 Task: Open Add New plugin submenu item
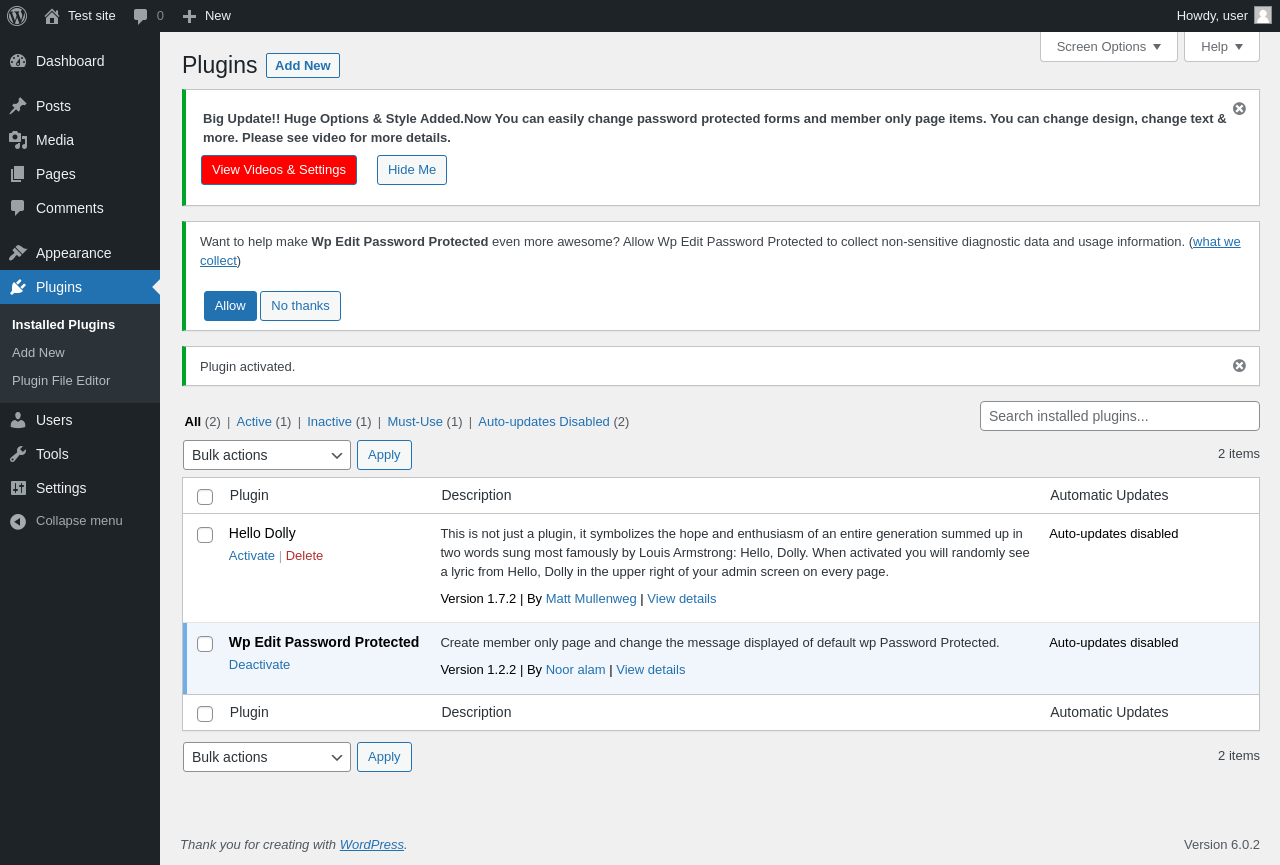point(38,352)
